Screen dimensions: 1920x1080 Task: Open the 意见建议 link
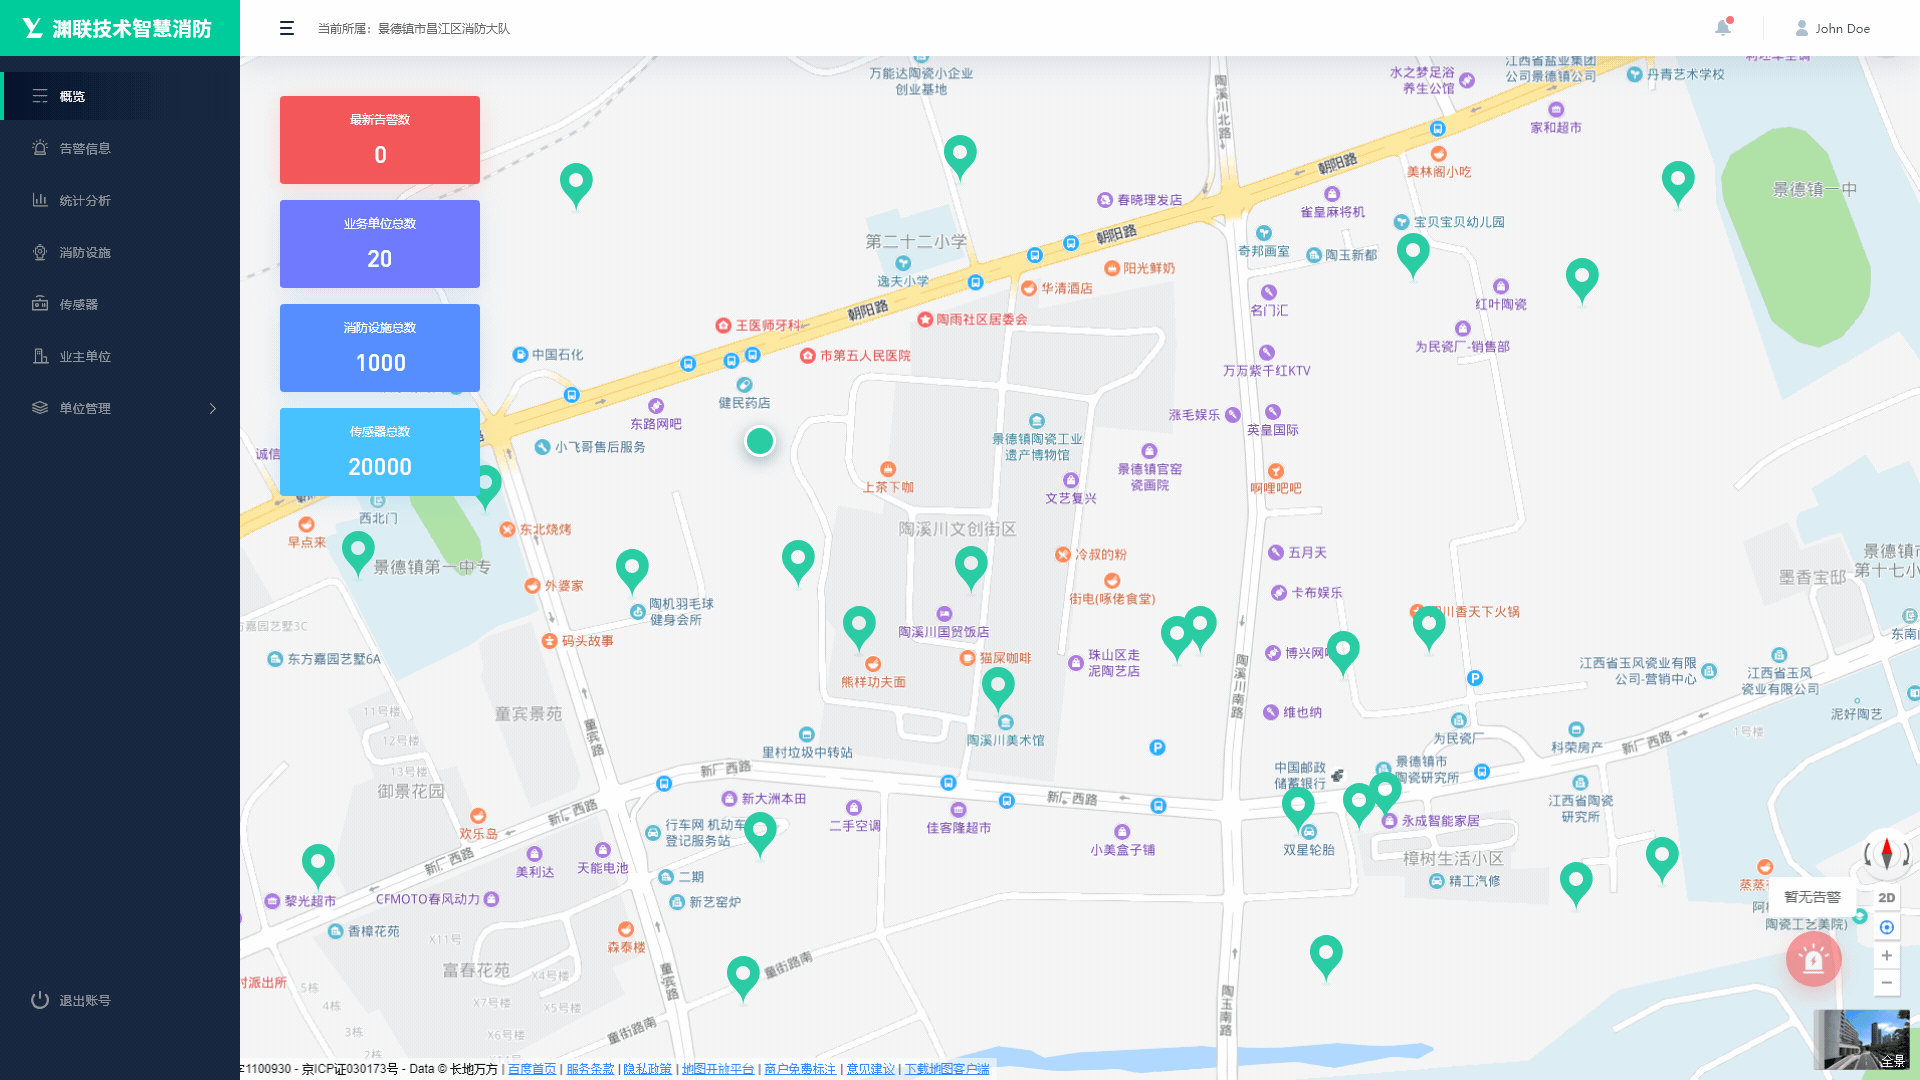click(x=871, y=1069)
